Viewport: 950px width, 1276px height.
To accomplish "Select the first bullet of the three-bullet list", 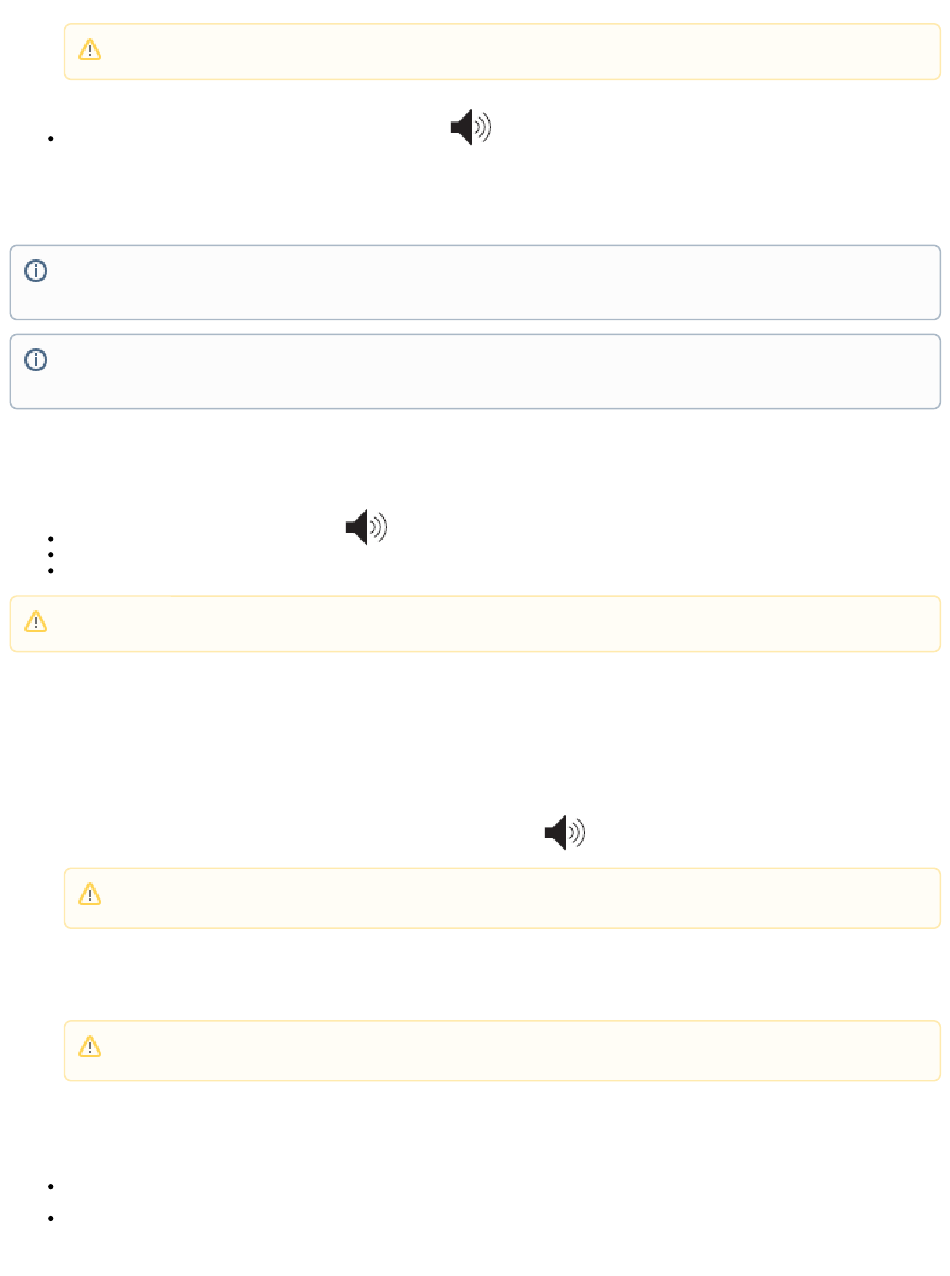I will click(x=49, y=539).
